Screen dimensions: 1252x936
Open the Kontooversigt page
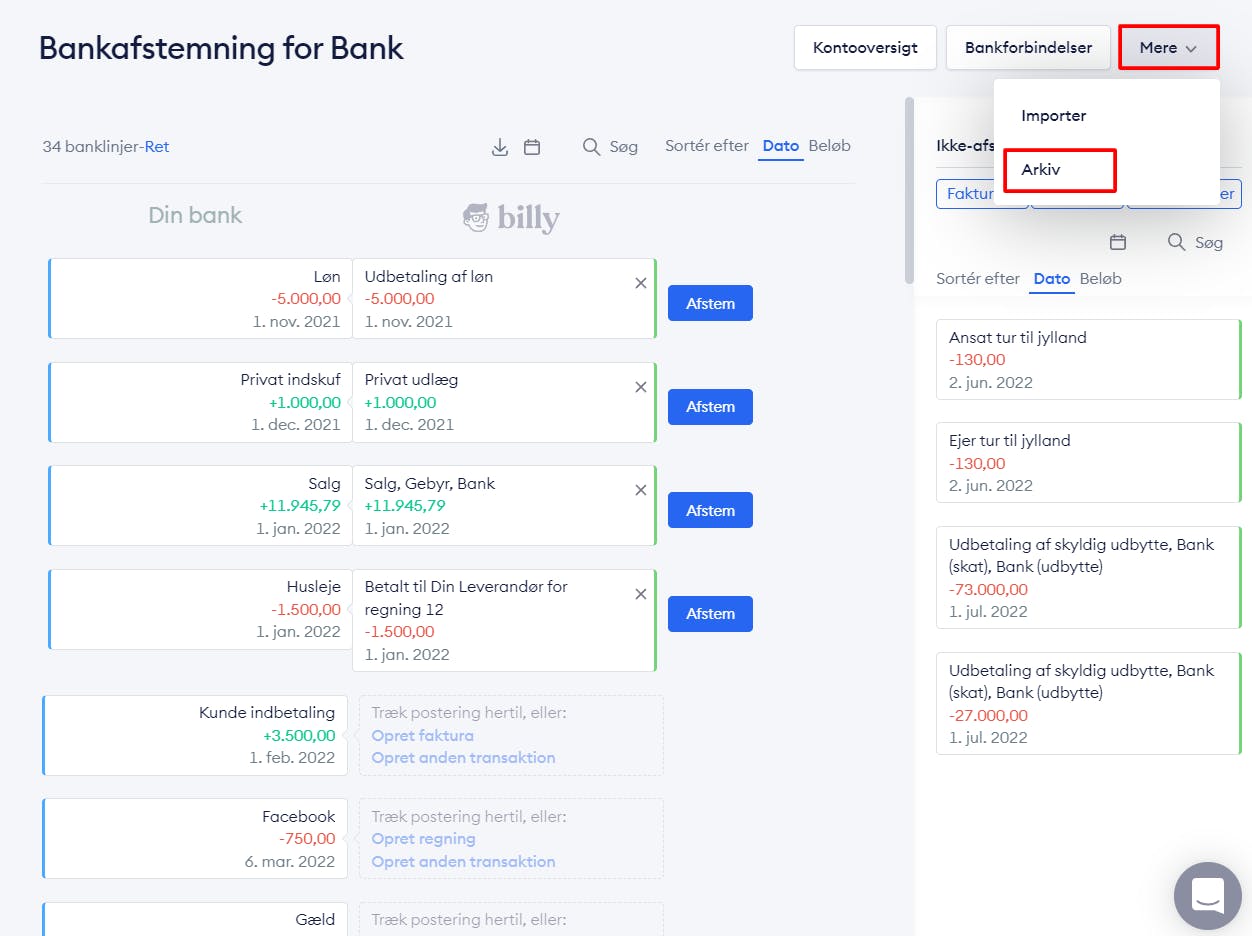[x=865, y=48]
